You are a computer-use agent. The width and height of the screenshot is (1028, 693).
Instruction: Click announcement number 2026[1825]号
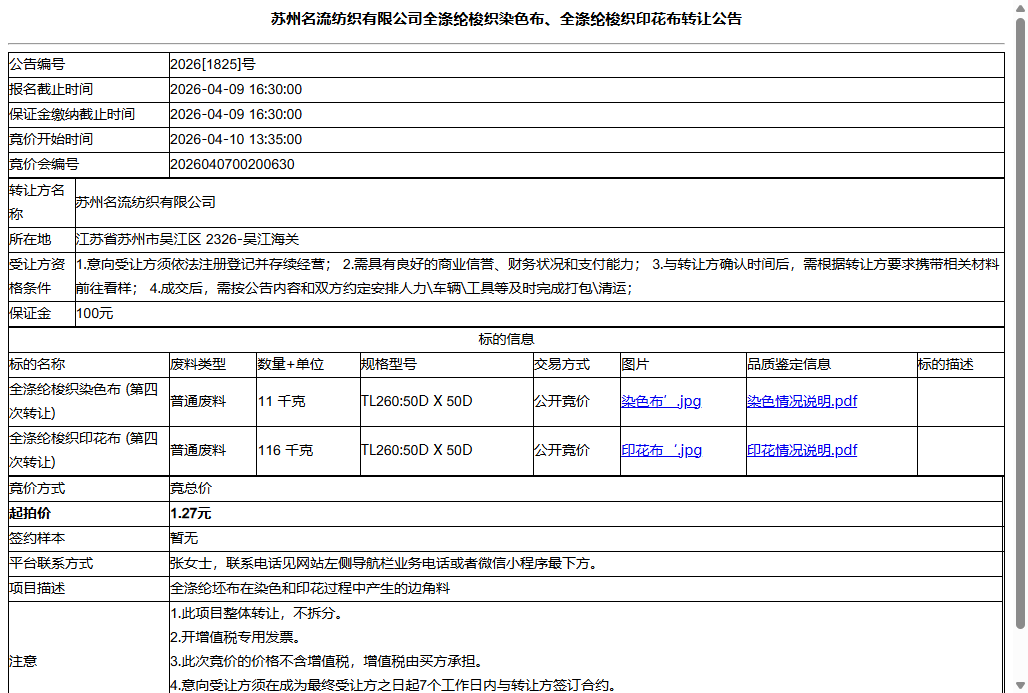pyautogui.click(x=212, y=64)
